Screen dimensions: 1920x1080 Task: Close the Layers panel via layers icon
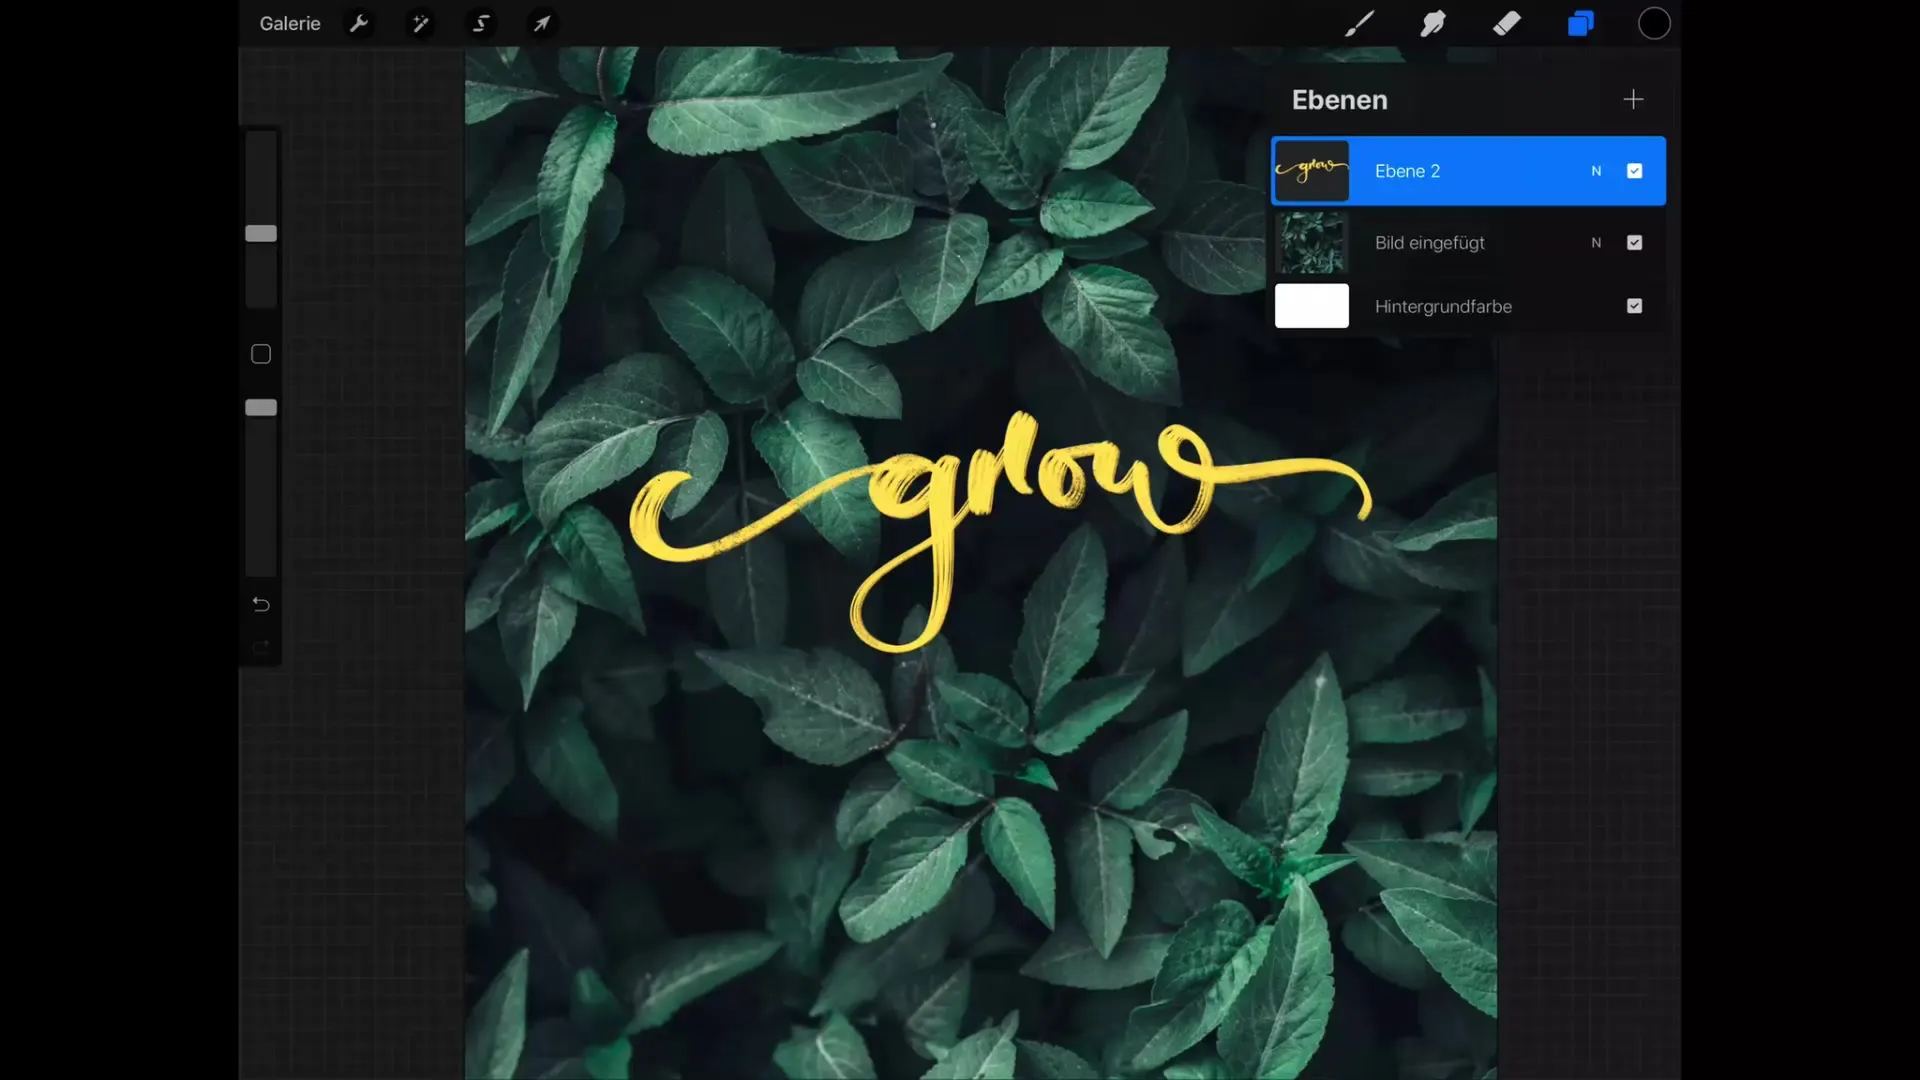(1581, 23)
